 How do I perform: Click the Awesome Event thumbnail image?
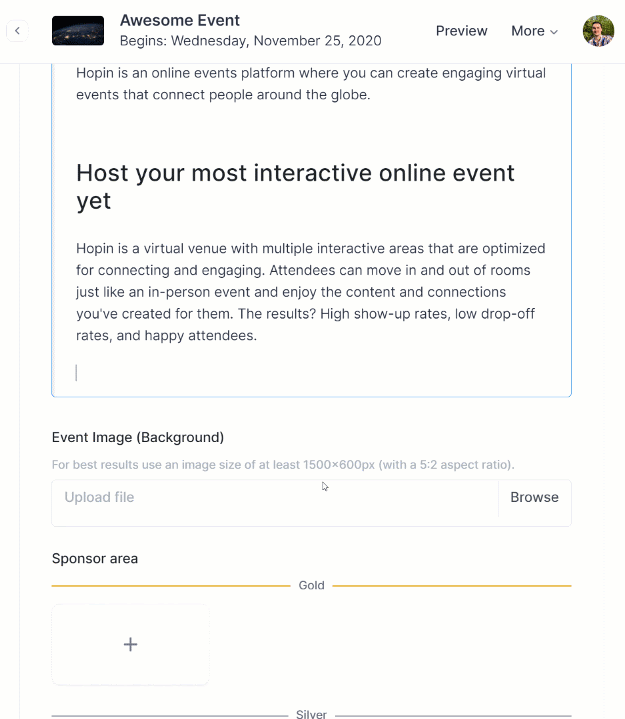78,31
